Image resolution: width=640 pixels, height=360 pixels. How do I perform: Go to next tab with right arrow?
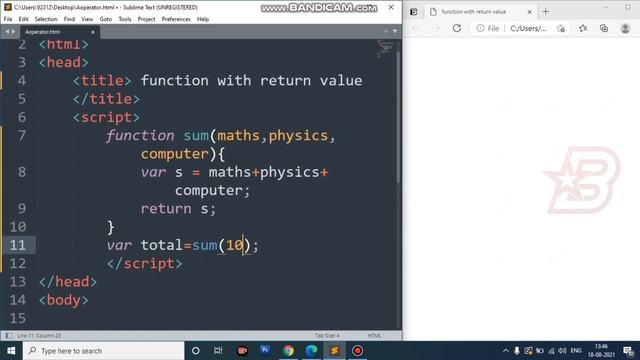13,31
